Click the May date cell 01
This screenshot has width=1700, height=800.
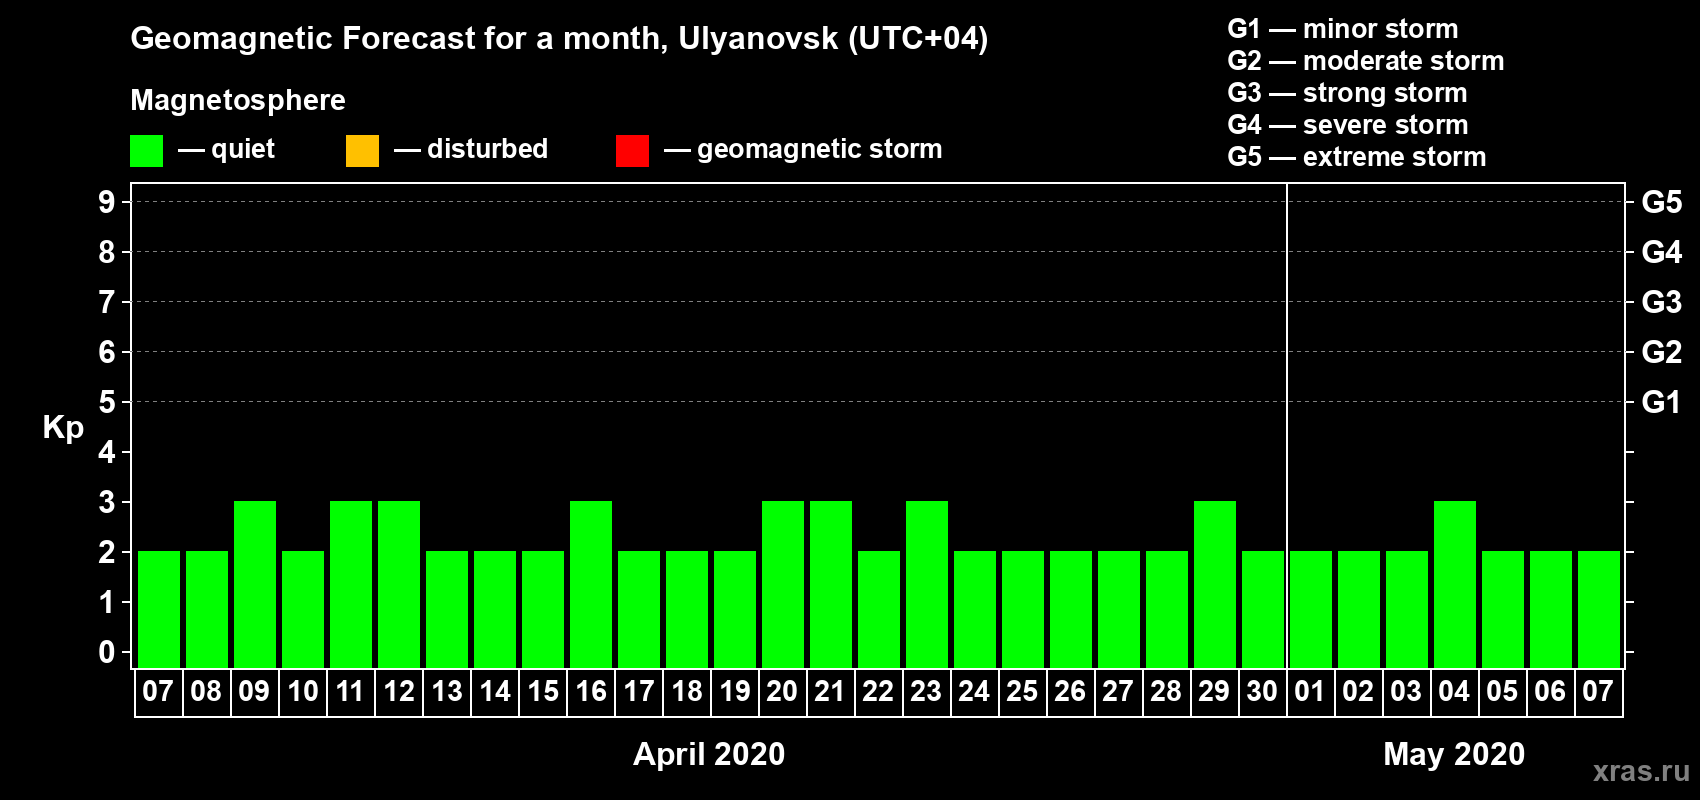pyautogui.click(x=1311, y=692)
